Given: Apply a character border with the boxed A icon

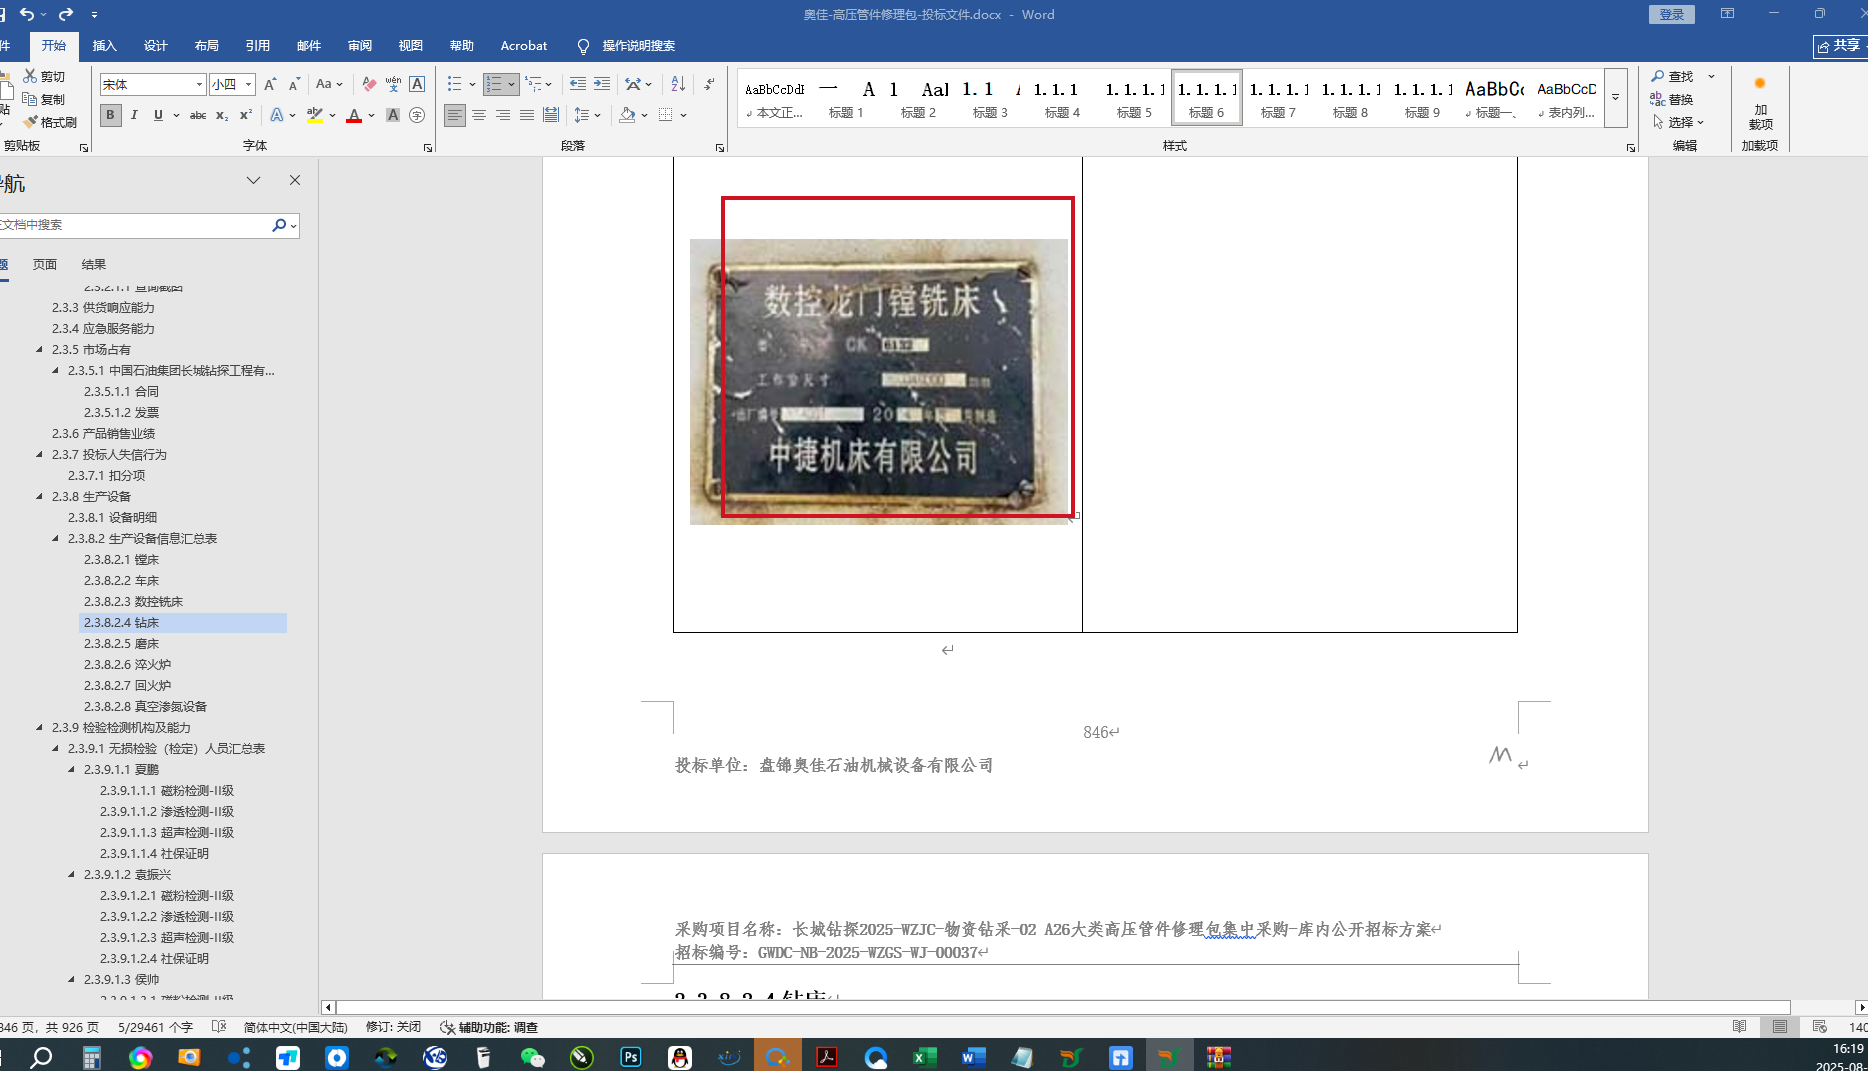Looking at the screenshot, I should click(417, 84).
